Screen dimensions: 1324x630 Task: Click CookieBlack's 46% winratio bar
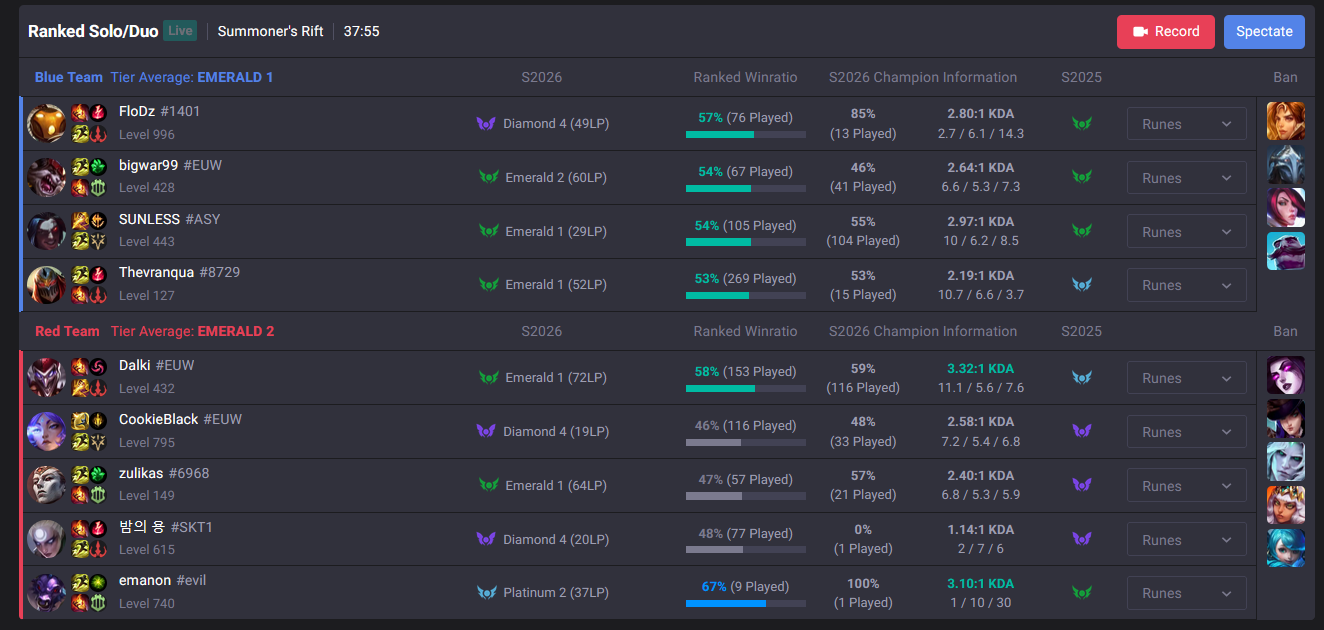click(x=746, y=442)
